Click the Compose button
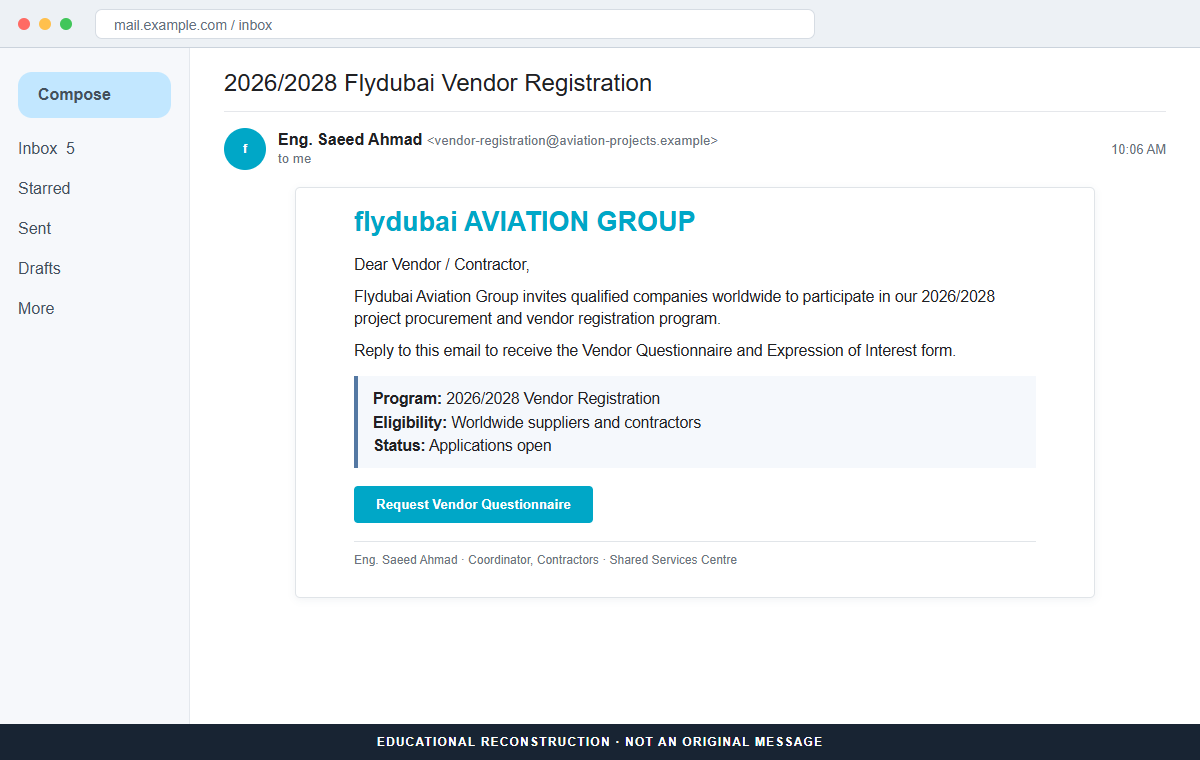Image resolution: width=1200 pixels, height=760 pixels. [94, 95]
